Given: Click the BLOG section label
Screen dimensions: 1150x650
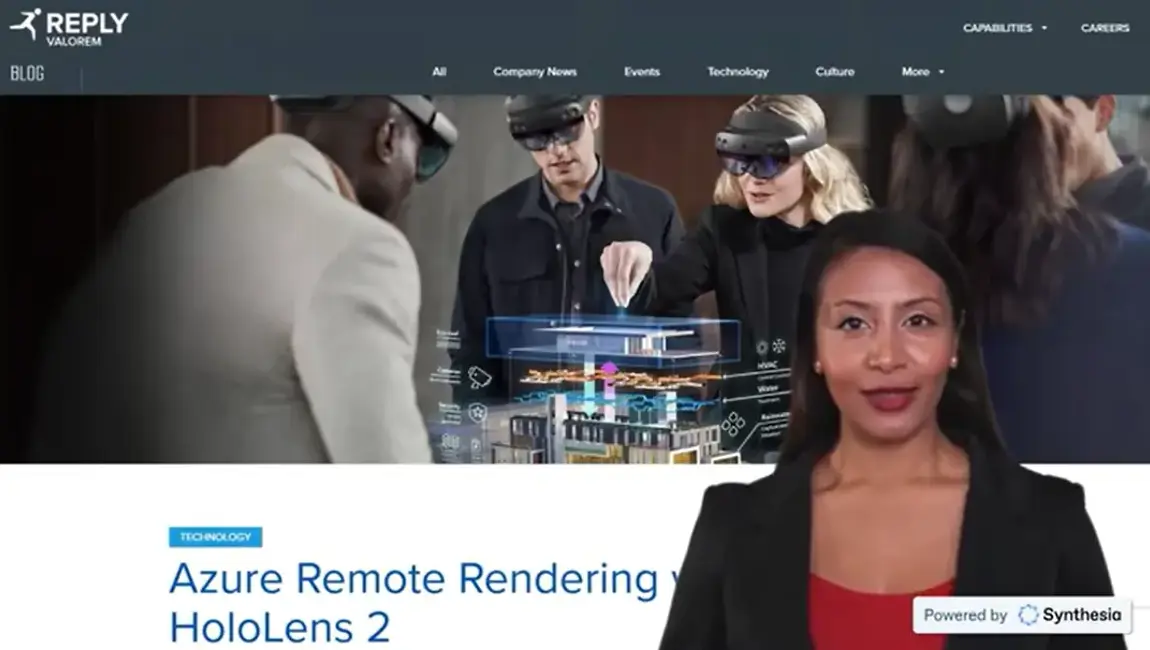Looking at the screenshot, I should point(27,73).
